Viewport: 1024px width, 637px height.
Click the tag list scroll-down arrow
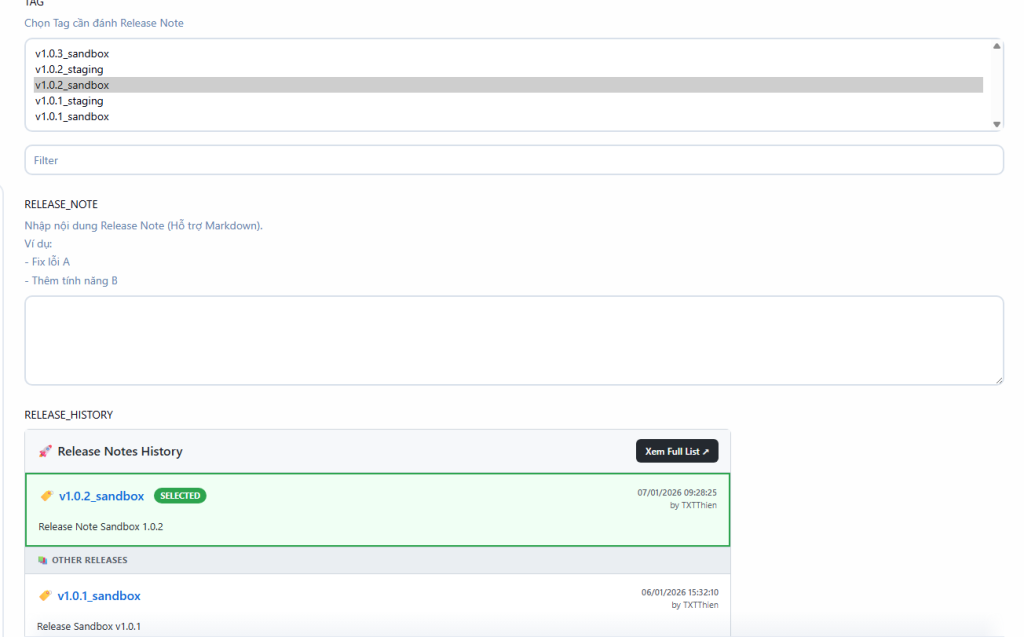pos(996,124)
